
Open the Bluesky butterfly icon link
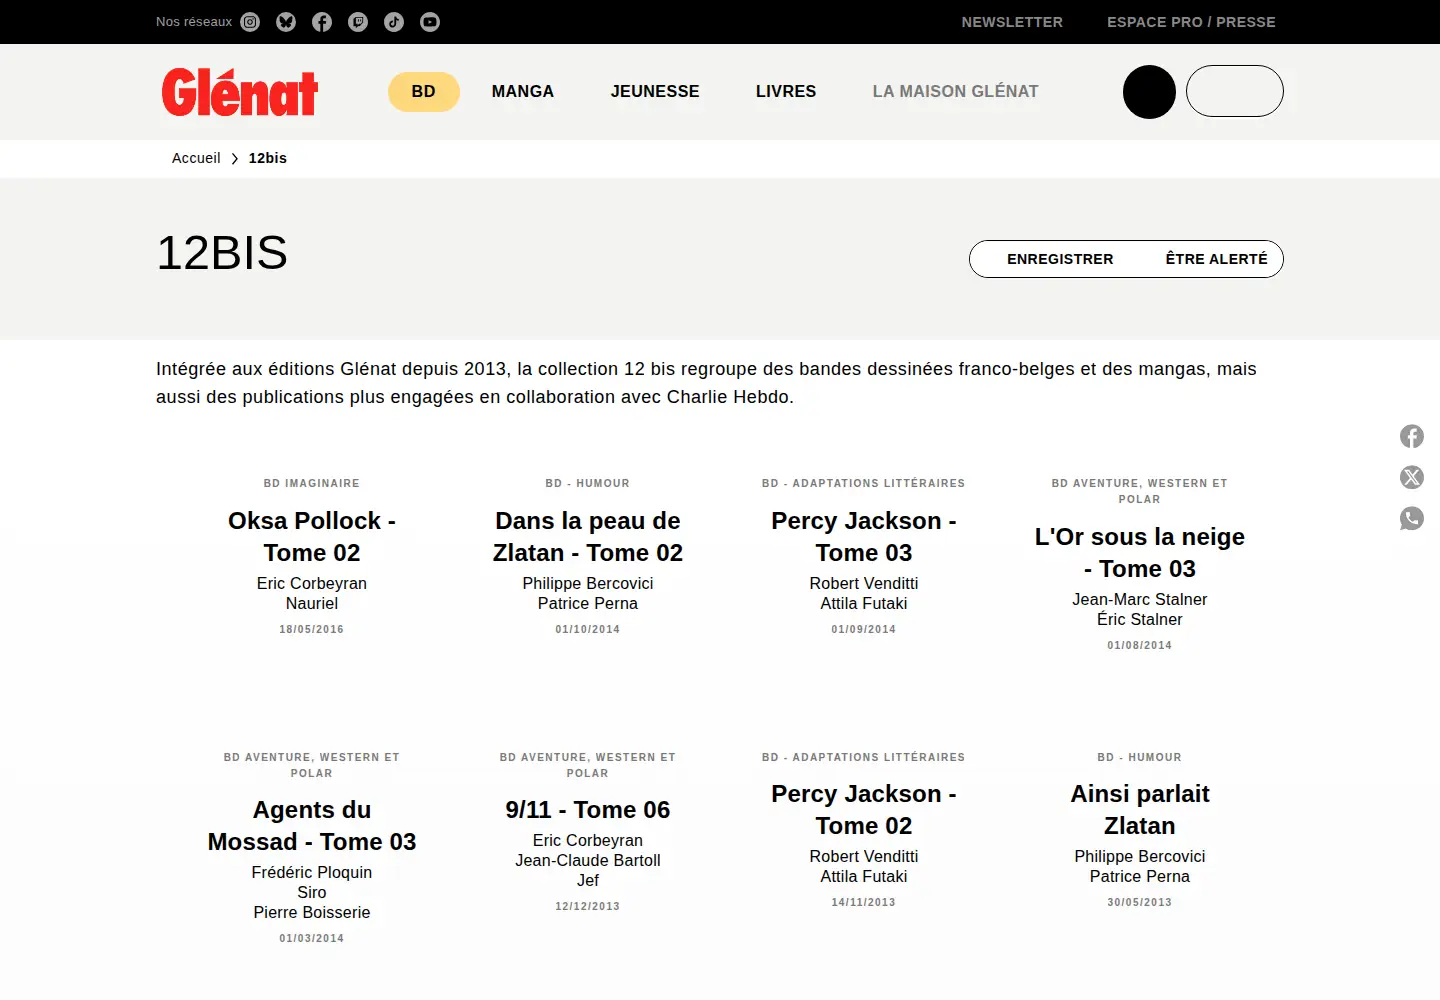point(286,22)
